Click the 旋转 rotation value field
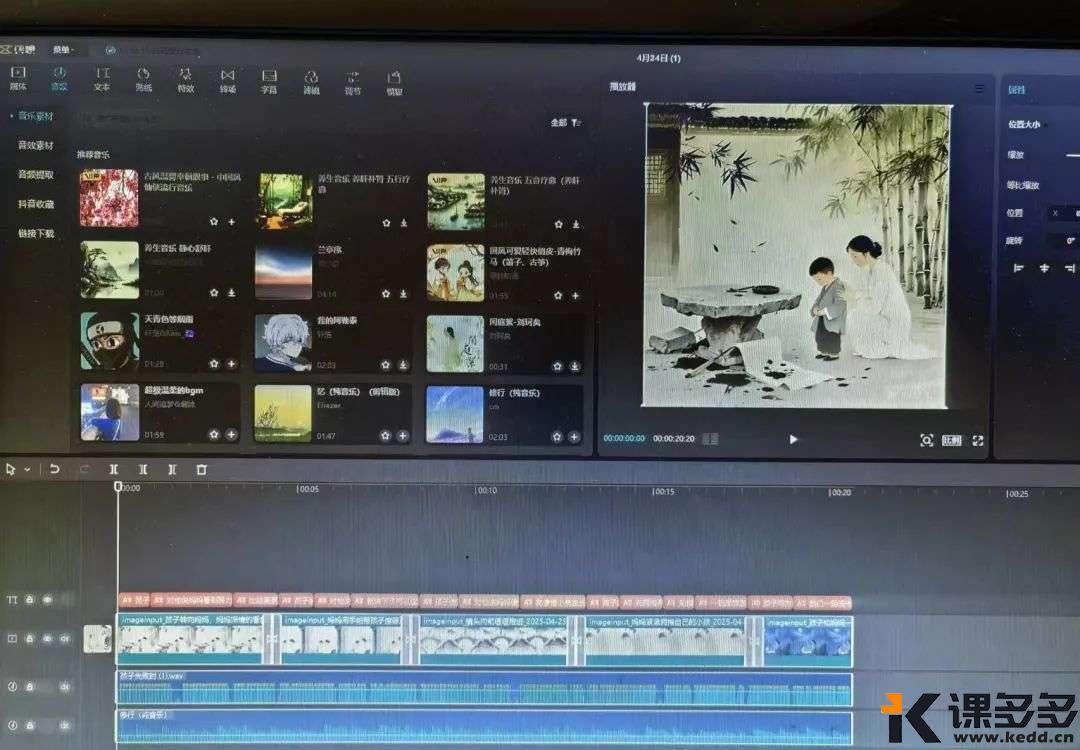 [1063, 240]
